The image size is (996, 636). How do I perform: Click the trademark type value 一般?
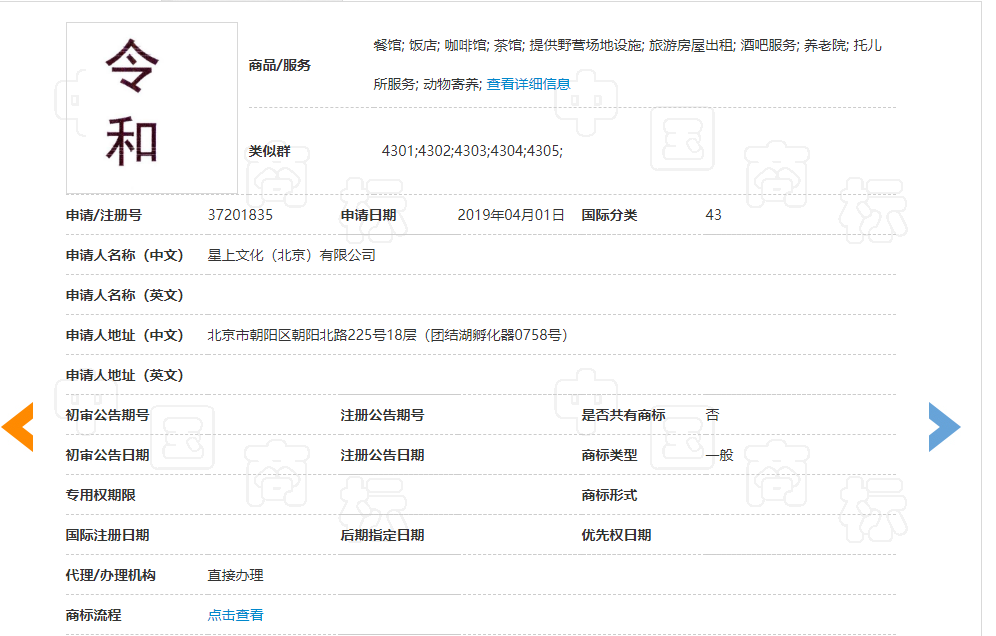(x=719, y=455)
